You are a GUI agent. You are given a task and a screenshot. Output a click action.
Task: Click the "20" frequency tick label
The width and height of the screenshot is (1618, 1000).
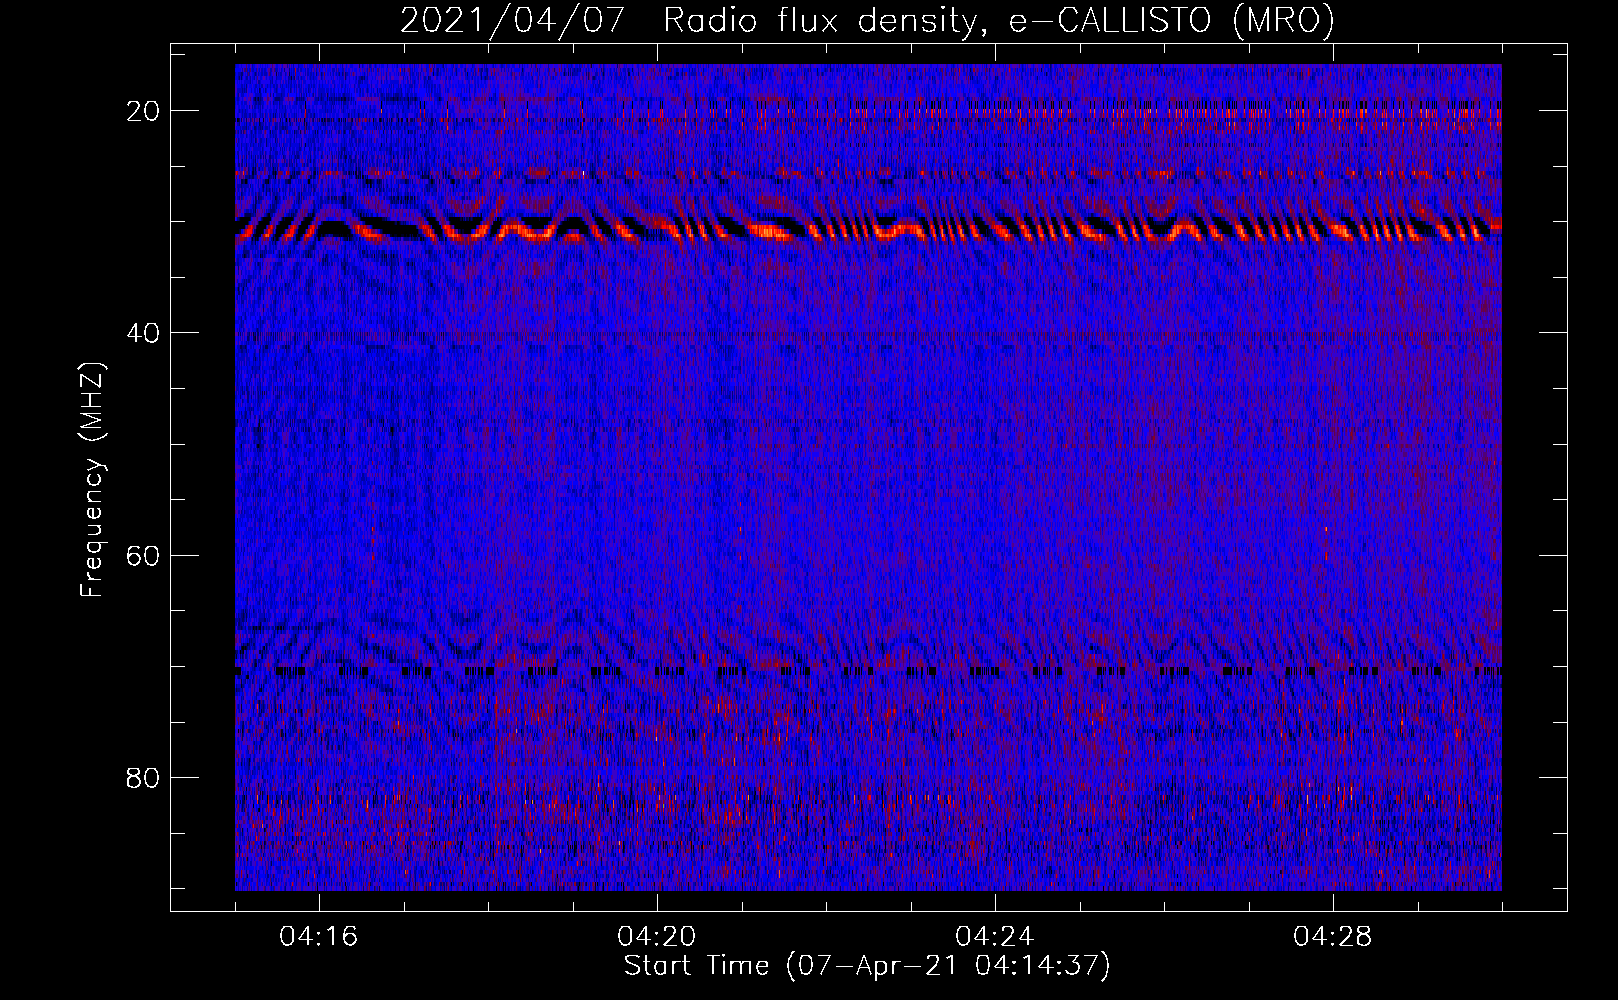point(143,111)
